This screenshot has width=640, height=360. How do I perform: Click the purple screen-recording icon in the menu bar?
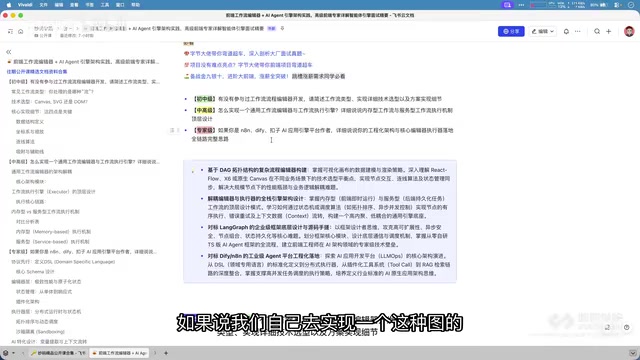click(x=507, y=5)
